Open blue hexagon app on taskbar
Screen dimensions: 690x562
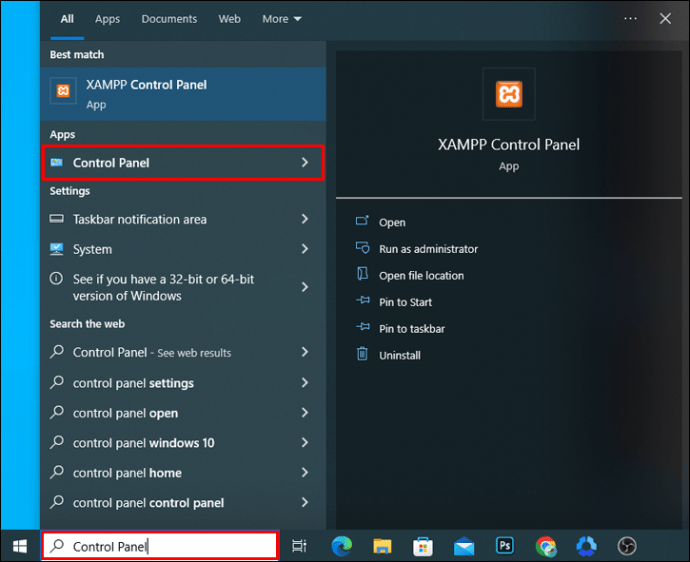pos(587,546)
